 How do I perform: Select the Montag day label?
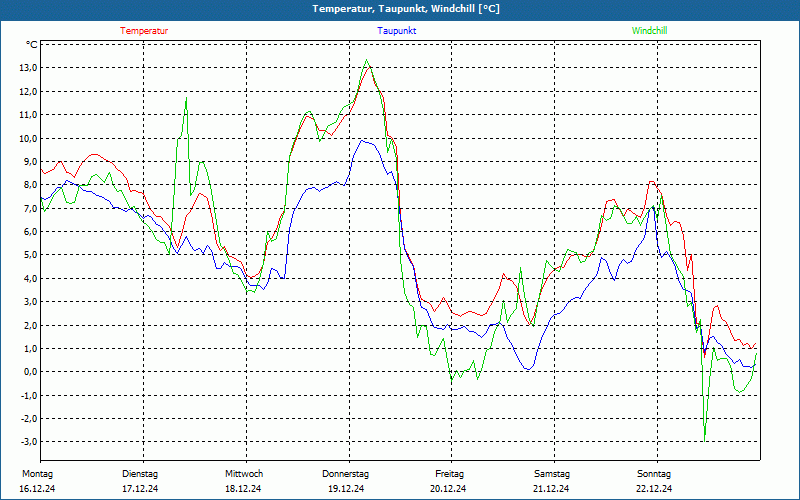(x=37, y=474)
